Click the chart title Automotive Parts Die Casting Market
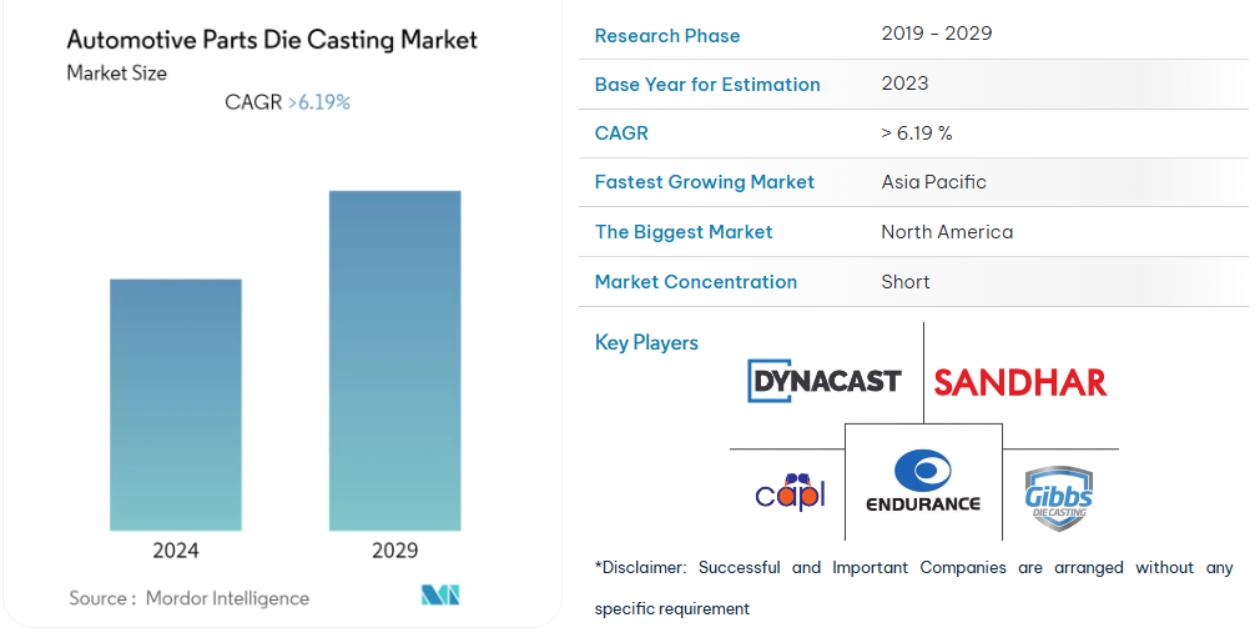1260x630 pixels. (x=272, y=40)
